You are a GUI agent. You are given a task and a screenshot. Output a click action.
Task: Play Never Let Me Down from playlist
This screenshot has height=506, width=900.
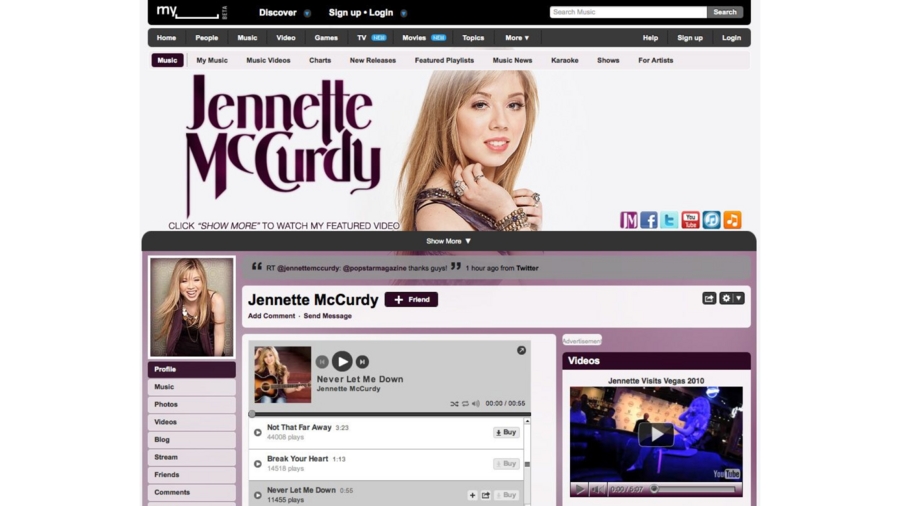point(258,495)
